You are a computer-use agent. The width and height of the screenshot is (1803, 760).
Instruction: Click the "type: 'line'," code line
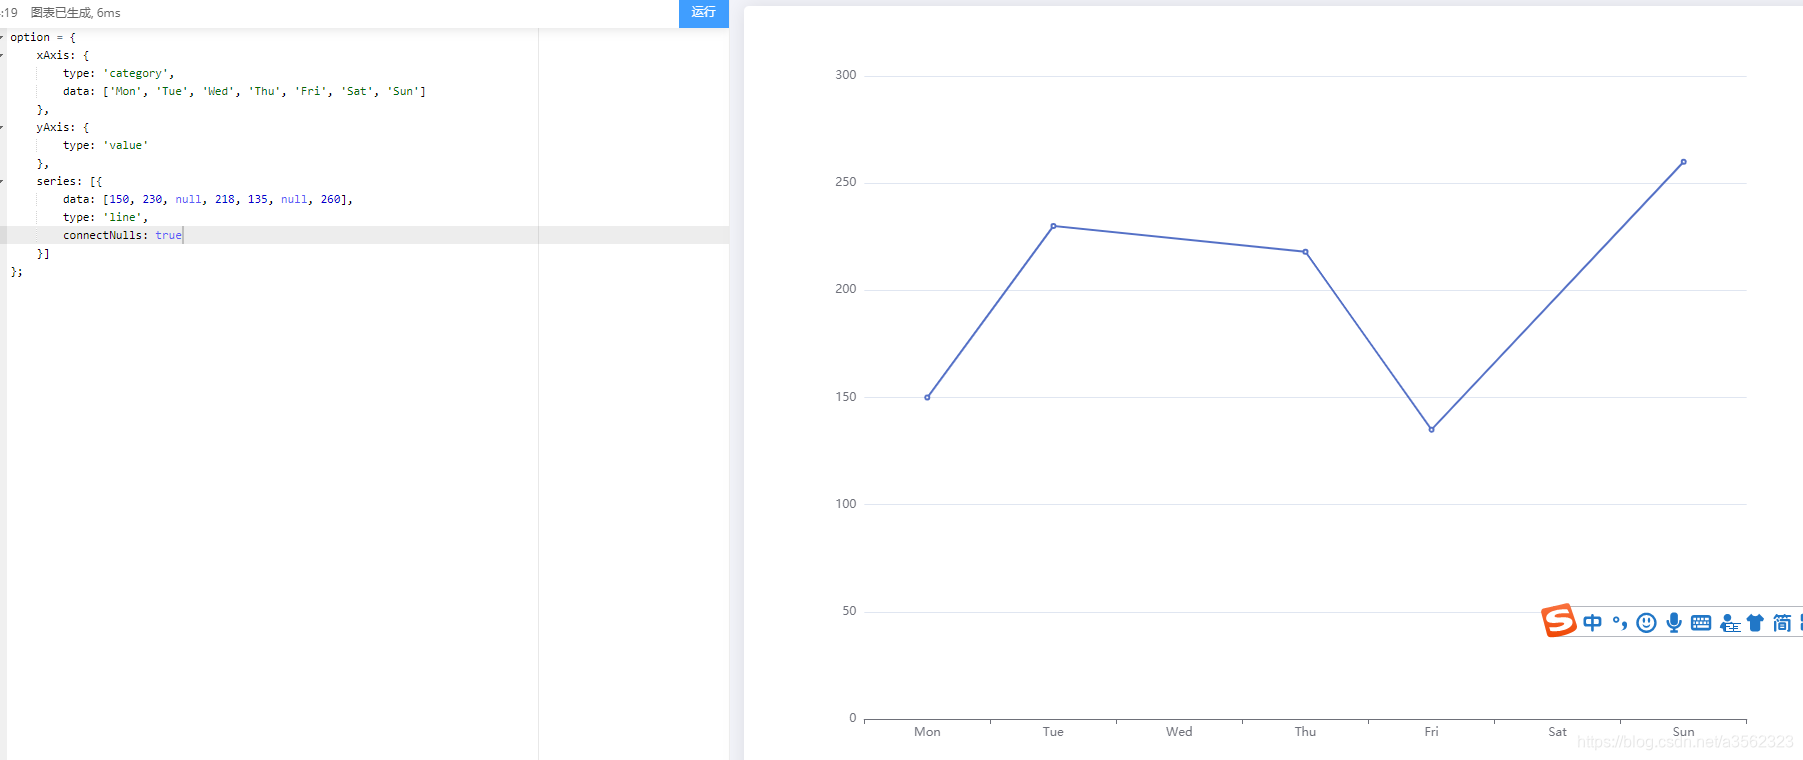105,217
